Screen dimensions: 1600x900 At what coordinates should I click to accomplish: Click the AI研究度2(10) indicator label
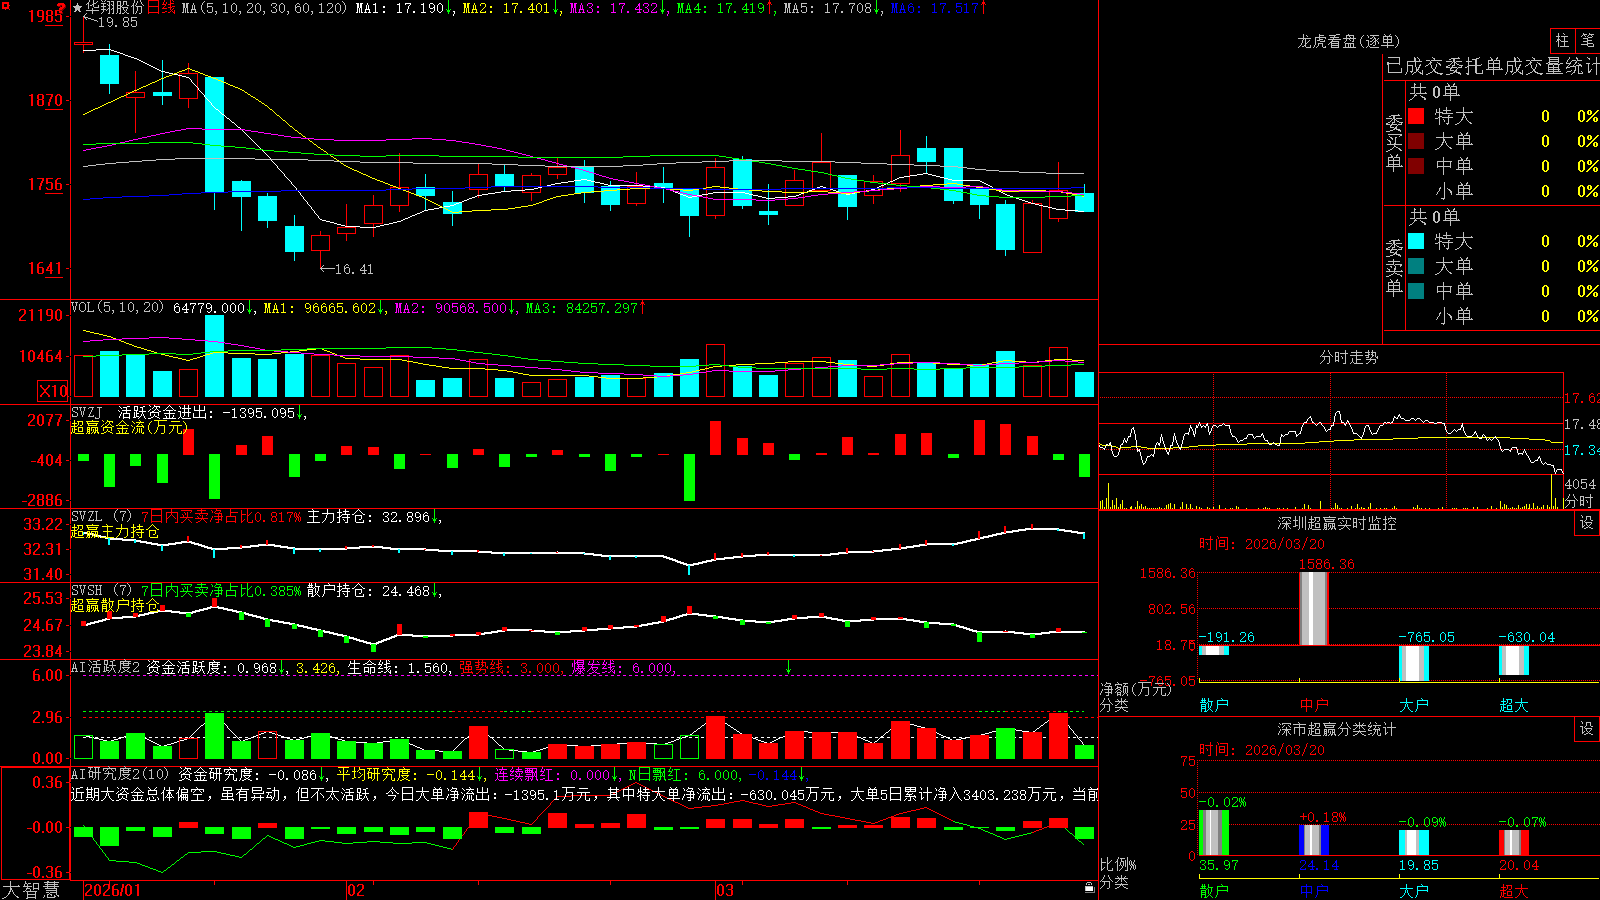pyautogui.click(x=120, y=774)
